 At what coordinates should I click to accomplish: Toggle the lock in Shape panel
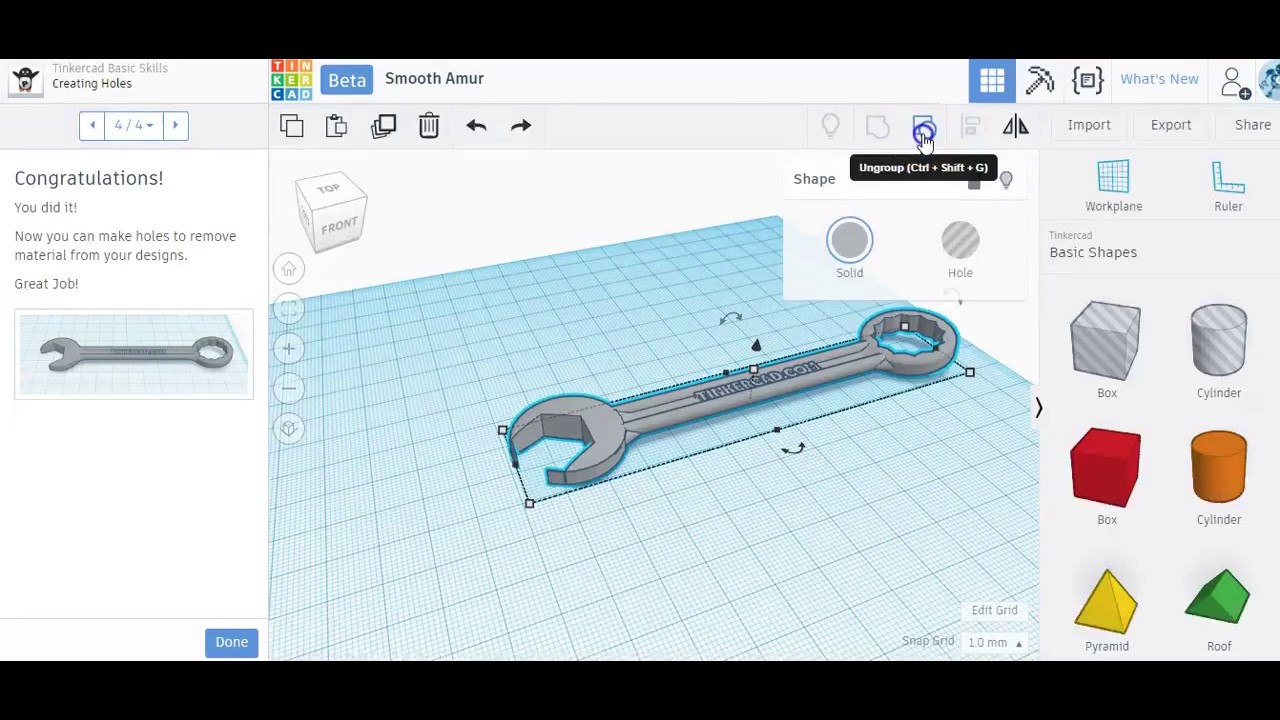pyautogui.click(x=974, y=181)
